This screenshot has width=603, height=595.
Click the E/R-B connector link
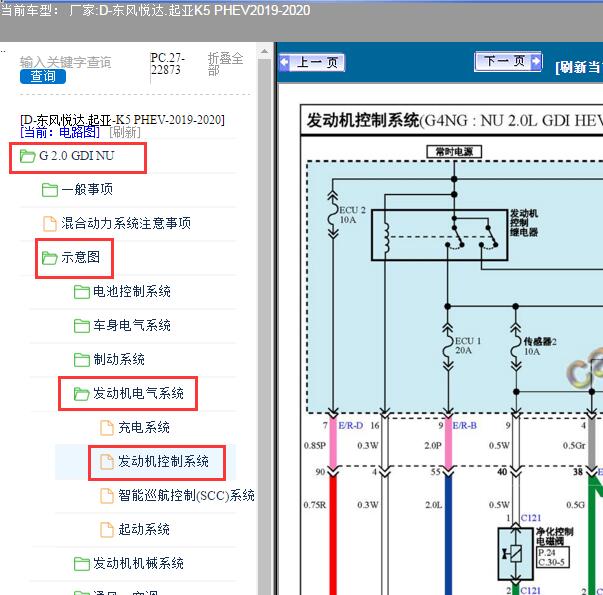pos(465,425)
